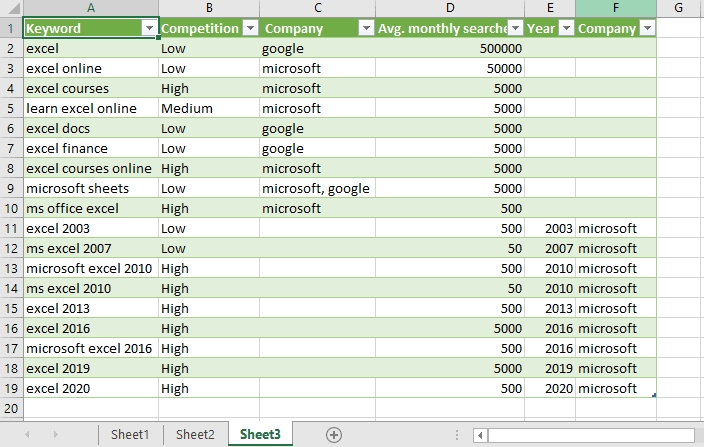
Task: Open the Competition column filter dropdown
Action: 251,28
